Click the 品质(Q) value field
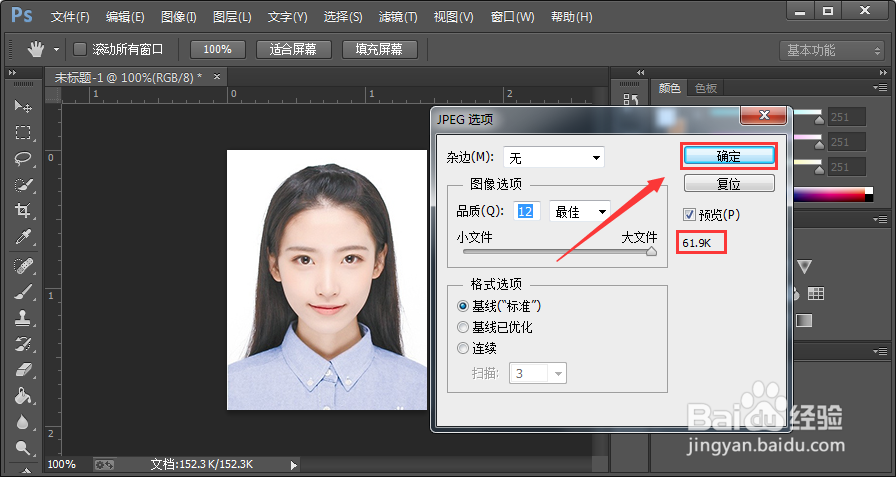Viewport: 896px width, 477px height. [526, 211]
